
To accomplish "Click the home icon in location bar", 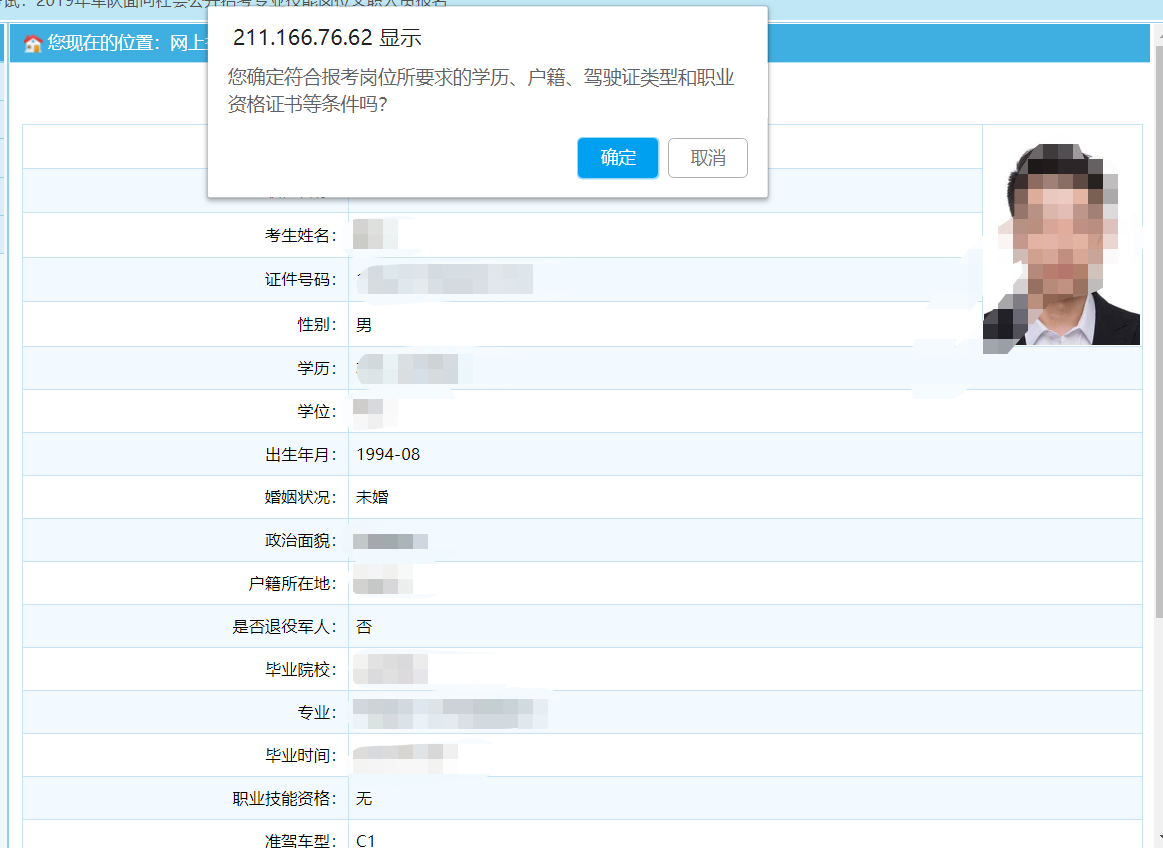I will coord(33,44).
